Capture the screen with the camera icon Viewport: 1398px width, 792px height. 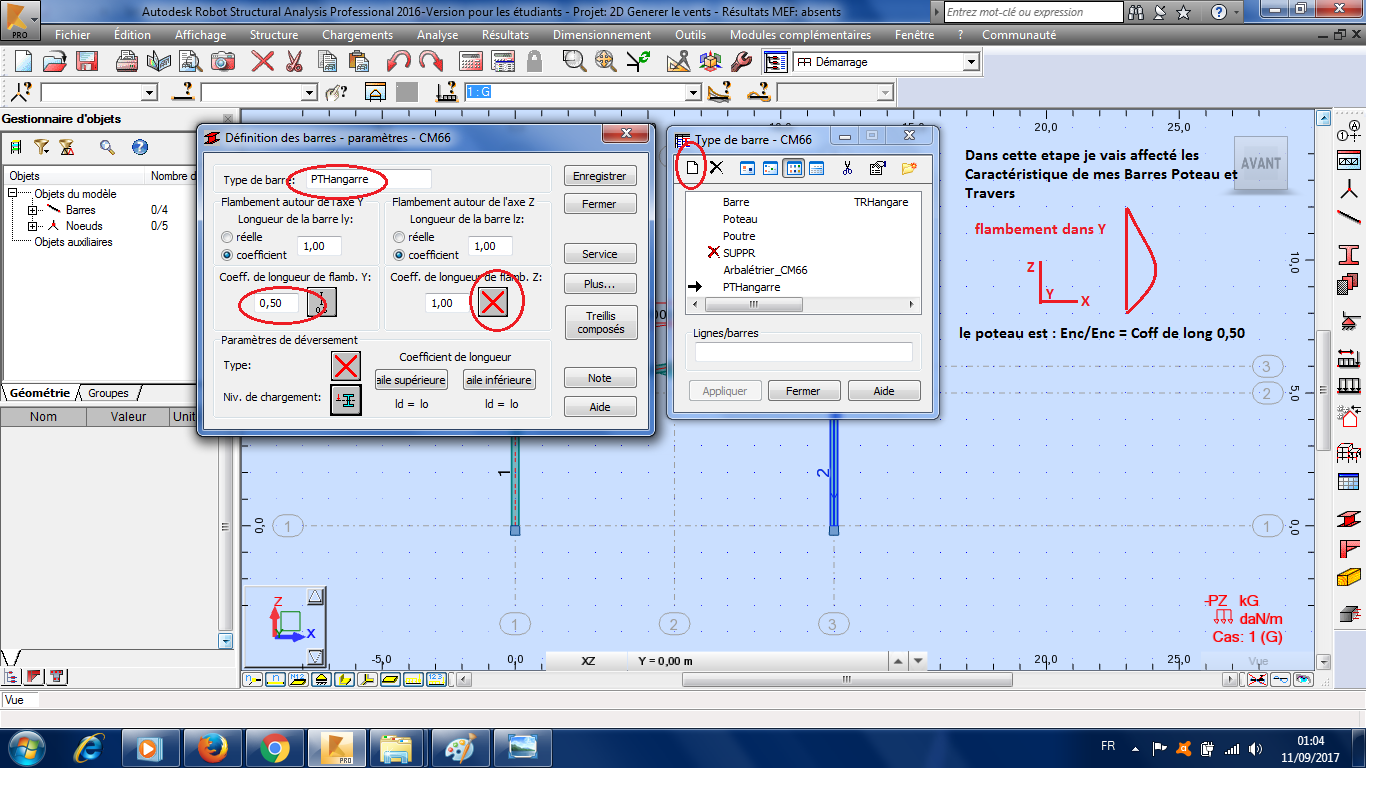point(223,62)
